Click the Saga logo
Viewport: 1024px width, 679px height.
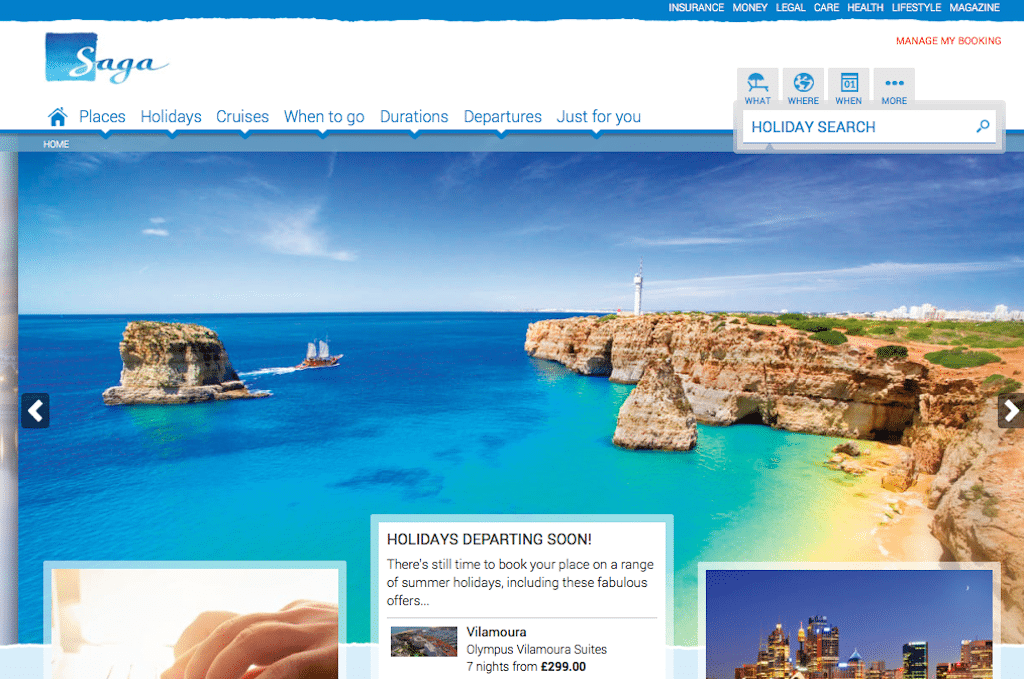106,58
